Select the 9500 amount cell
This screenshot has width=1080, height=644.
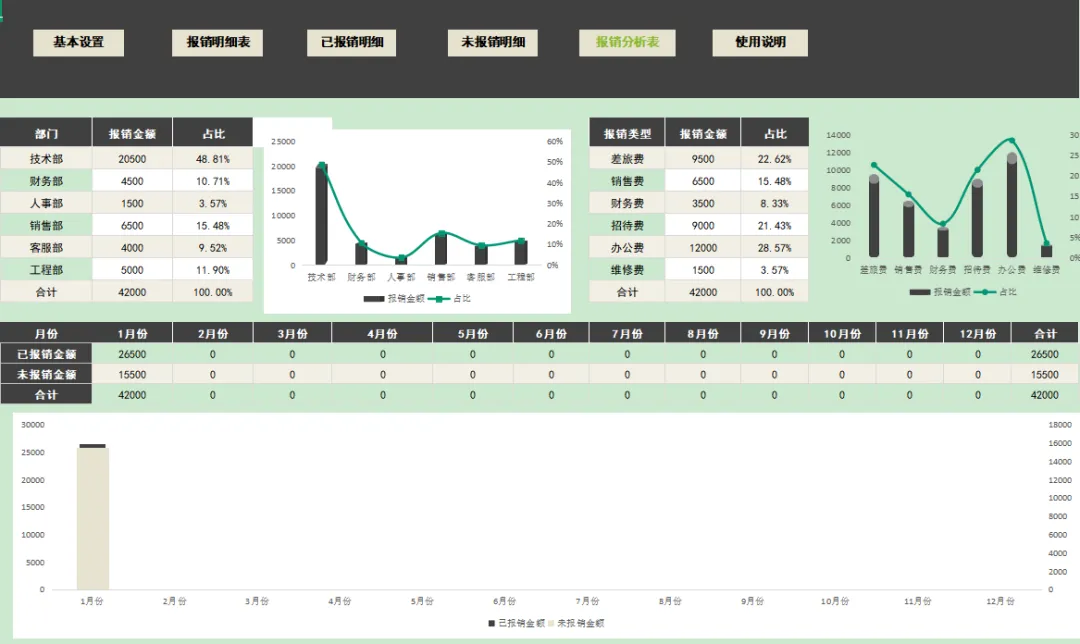click(703, 158)
